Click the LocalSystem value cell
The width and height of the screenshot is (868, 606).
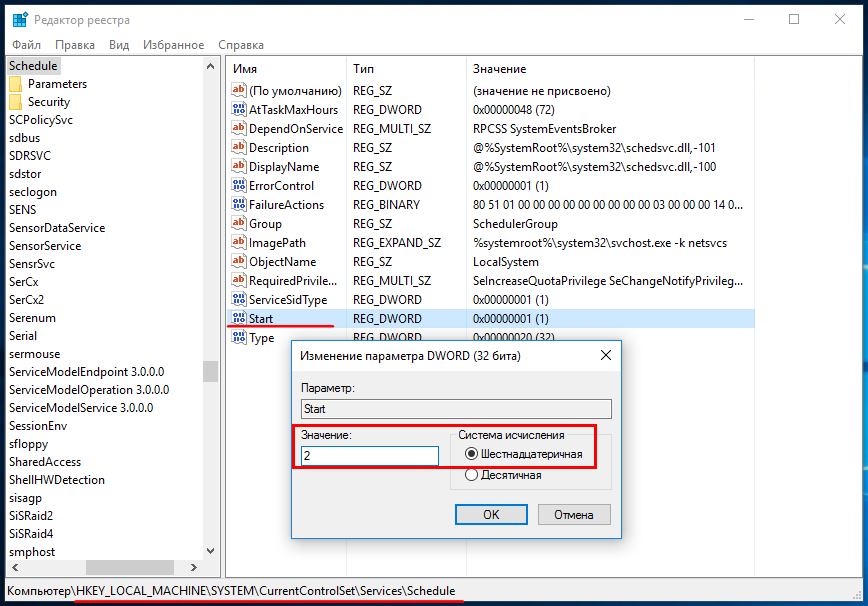[506, 262]
